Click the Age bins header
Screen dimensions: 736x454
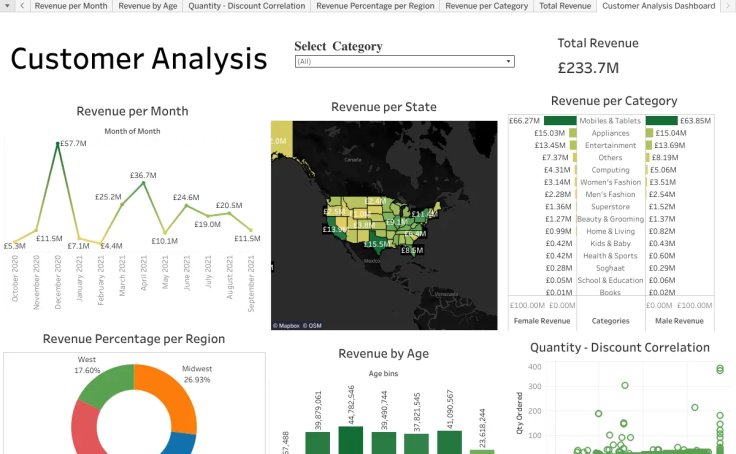tap(383, 374)
